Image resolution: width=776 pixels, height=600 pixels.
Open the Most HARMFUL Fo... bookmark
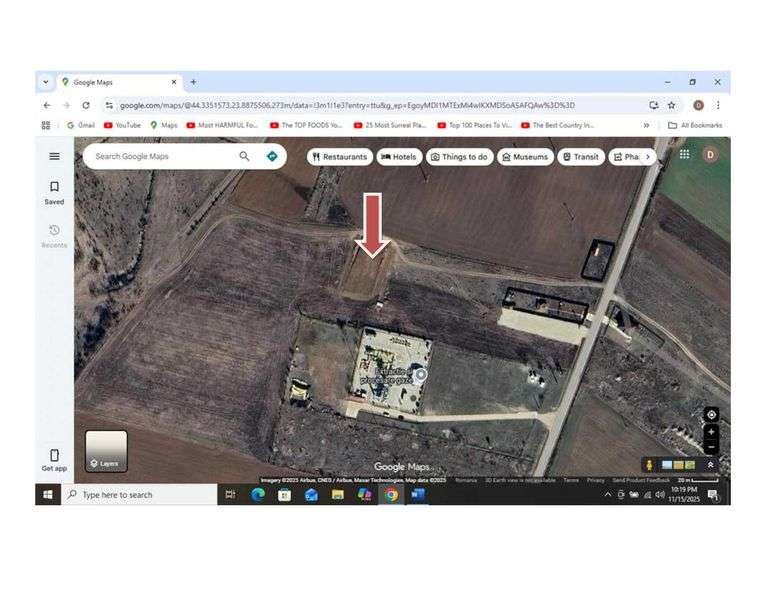[222, 125]
